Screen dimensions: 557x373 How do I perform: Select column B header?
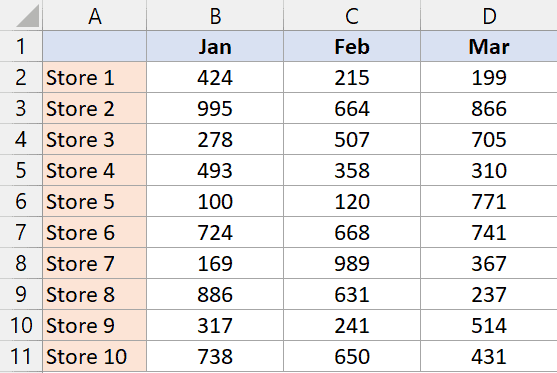click(x=215, y=15)
